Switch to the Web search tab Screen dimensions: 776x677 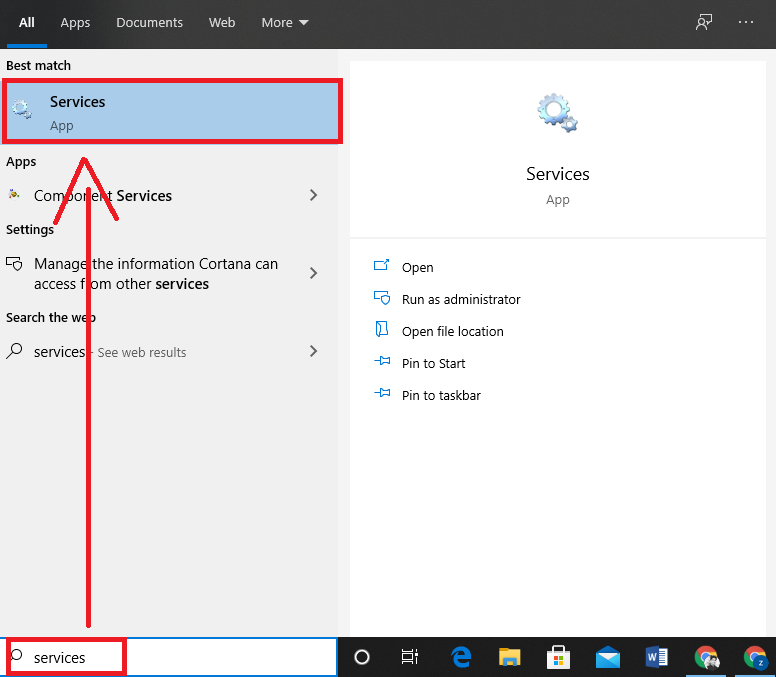tap(222, 23)
